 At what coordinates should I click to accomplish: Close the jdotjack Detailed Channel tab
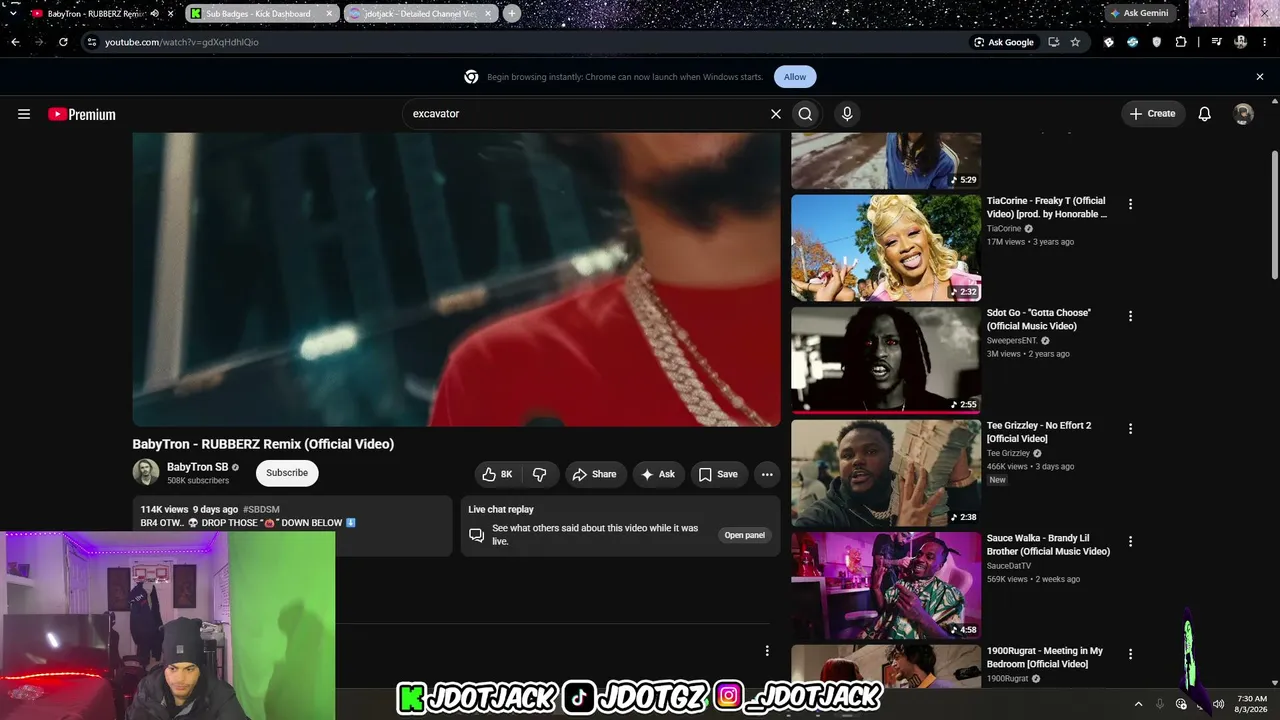pos(487,14)
